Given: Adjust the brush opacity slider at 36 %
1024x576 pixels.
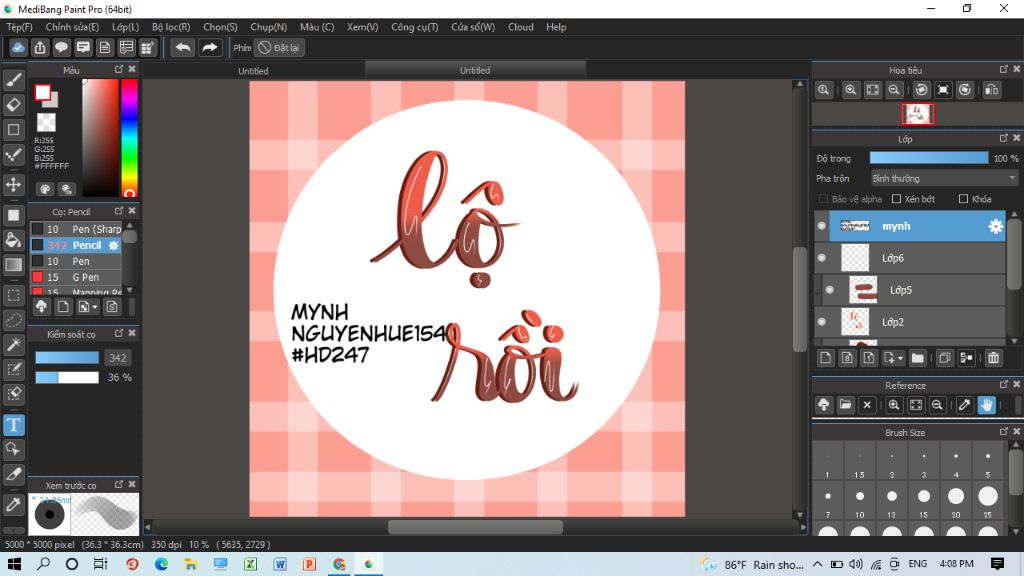Looking at the screenshot, I should coord(67,377).
